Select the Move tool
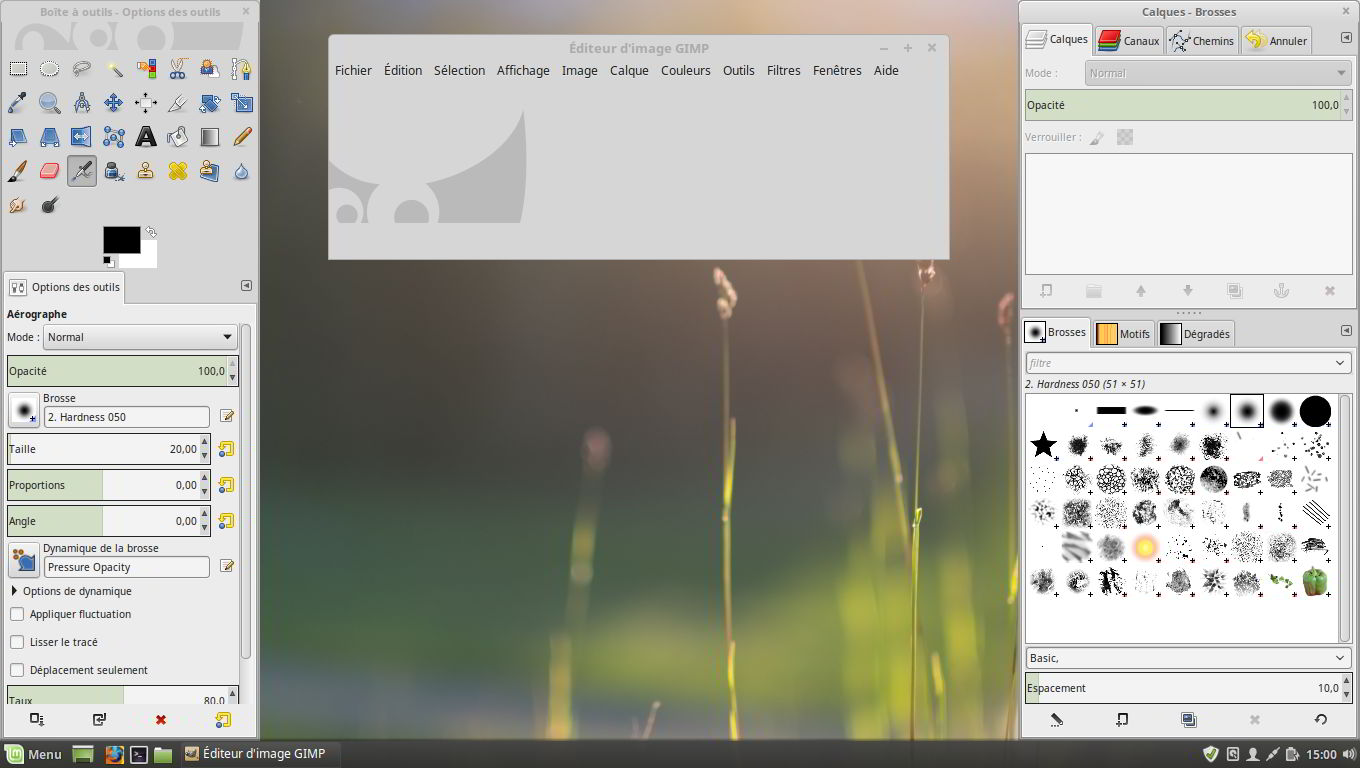Screen dimensions: 1360x768 pos(114,103)
